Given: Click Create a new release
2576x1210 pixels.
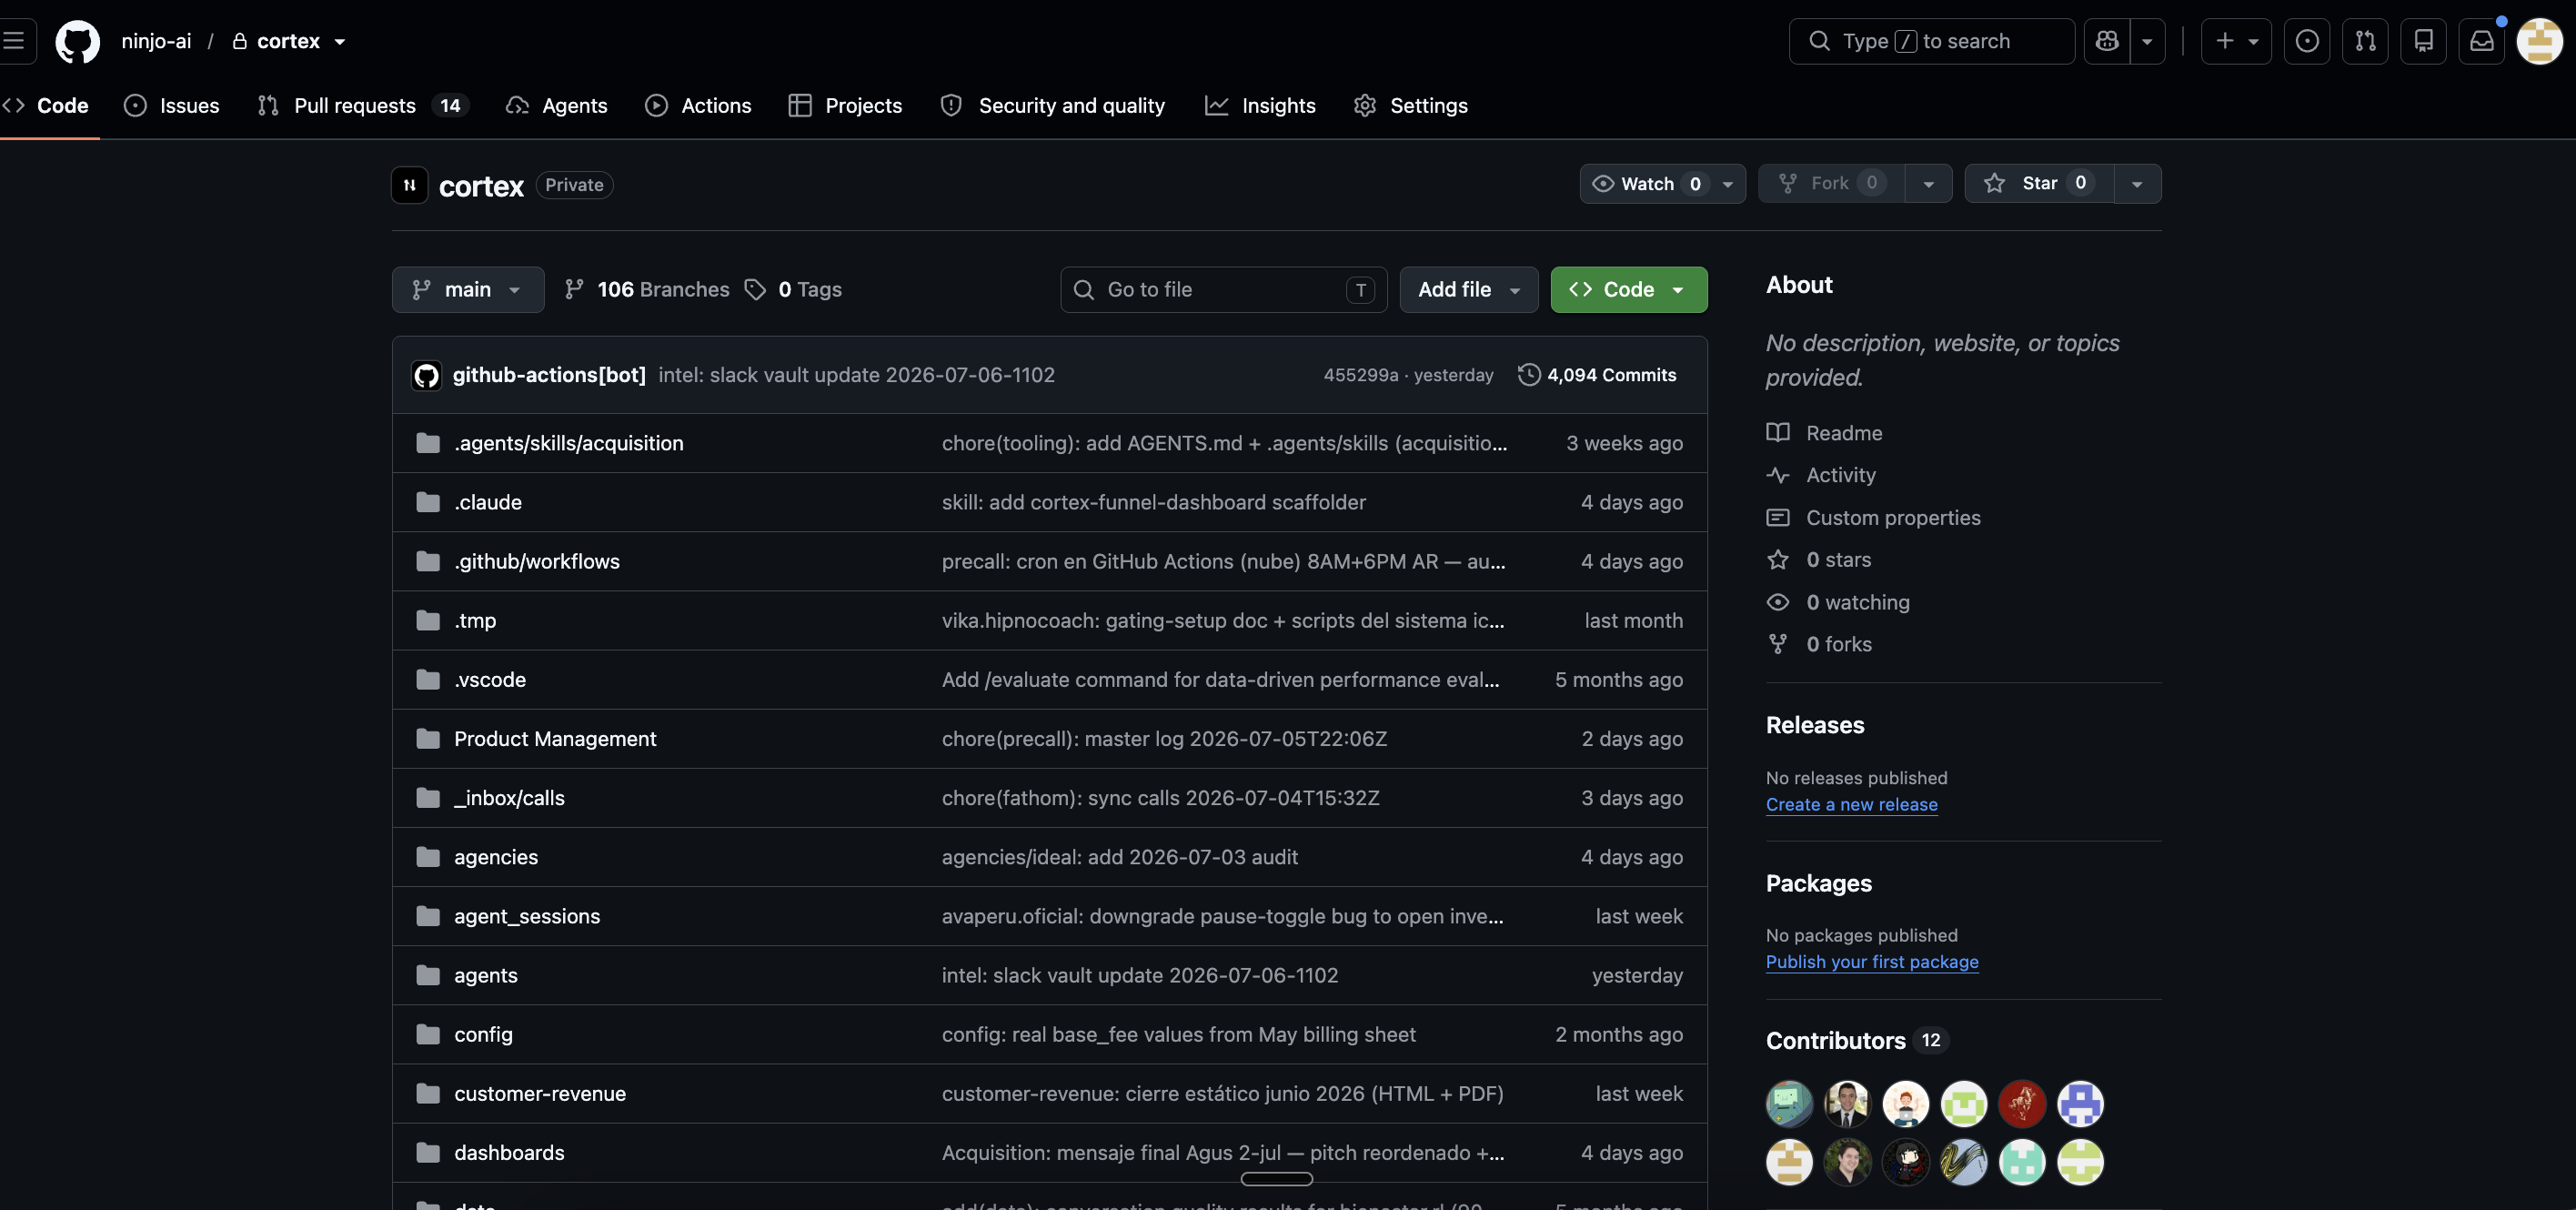Looking at the screenshot, I should pyautogui.click(x=1851, y=804).
